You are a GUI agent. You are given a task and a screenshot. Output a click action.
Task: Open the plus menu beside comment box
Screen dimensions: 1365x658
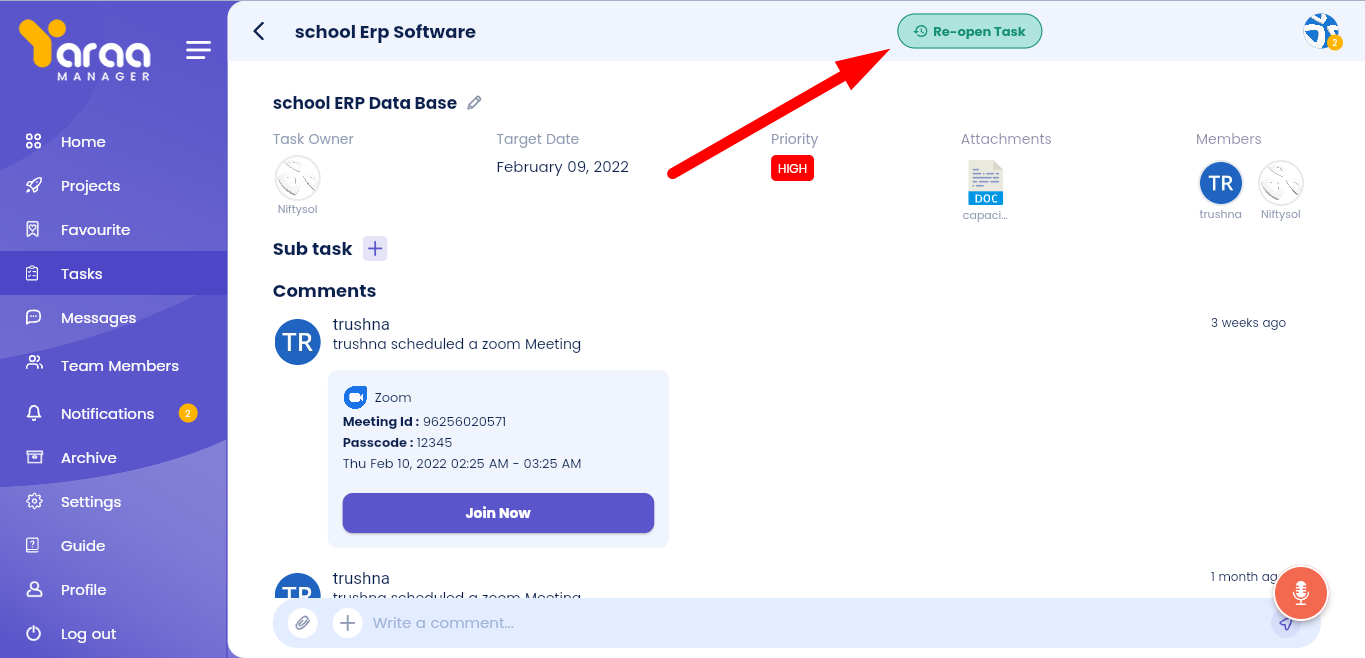[x=347, y=623]
